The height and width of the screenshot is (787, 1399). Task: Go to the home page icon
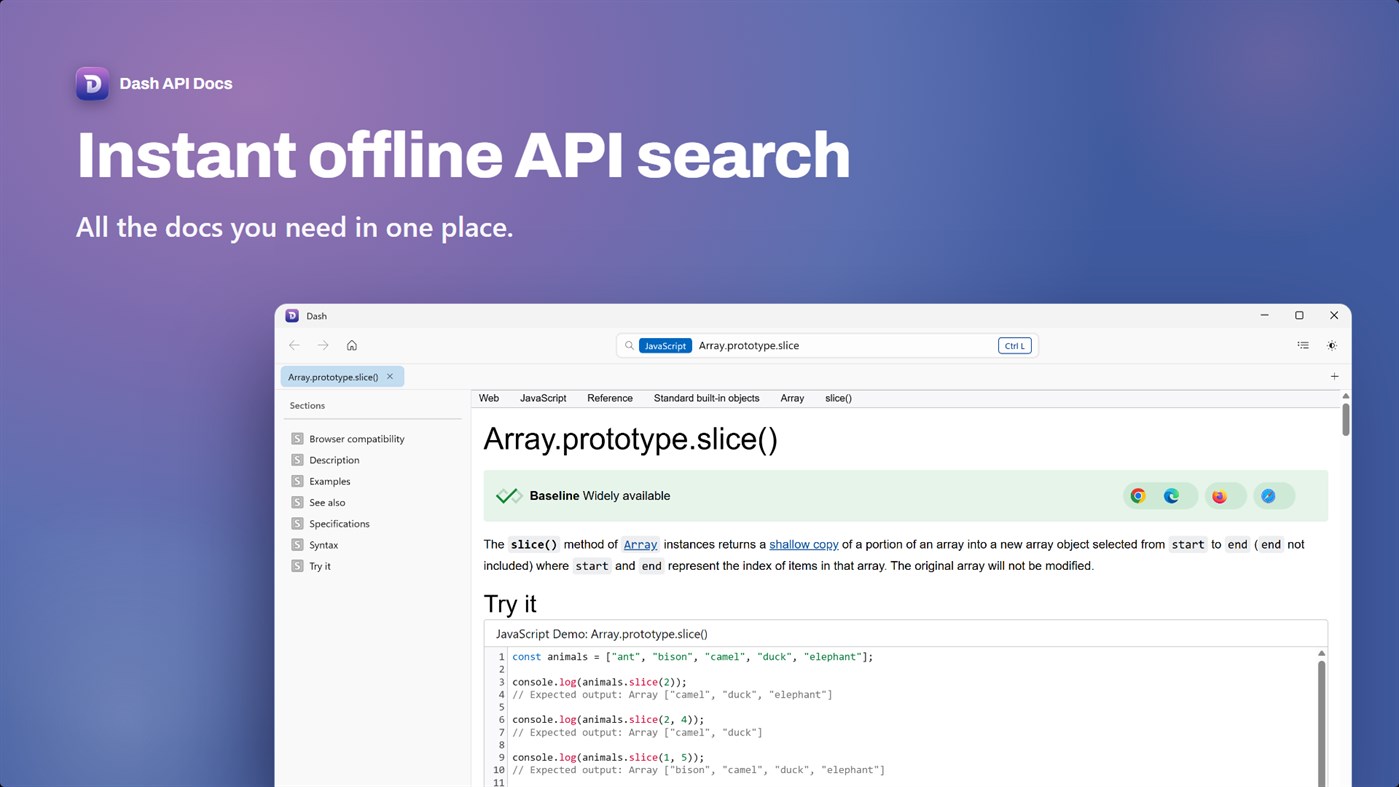point(352,345)
